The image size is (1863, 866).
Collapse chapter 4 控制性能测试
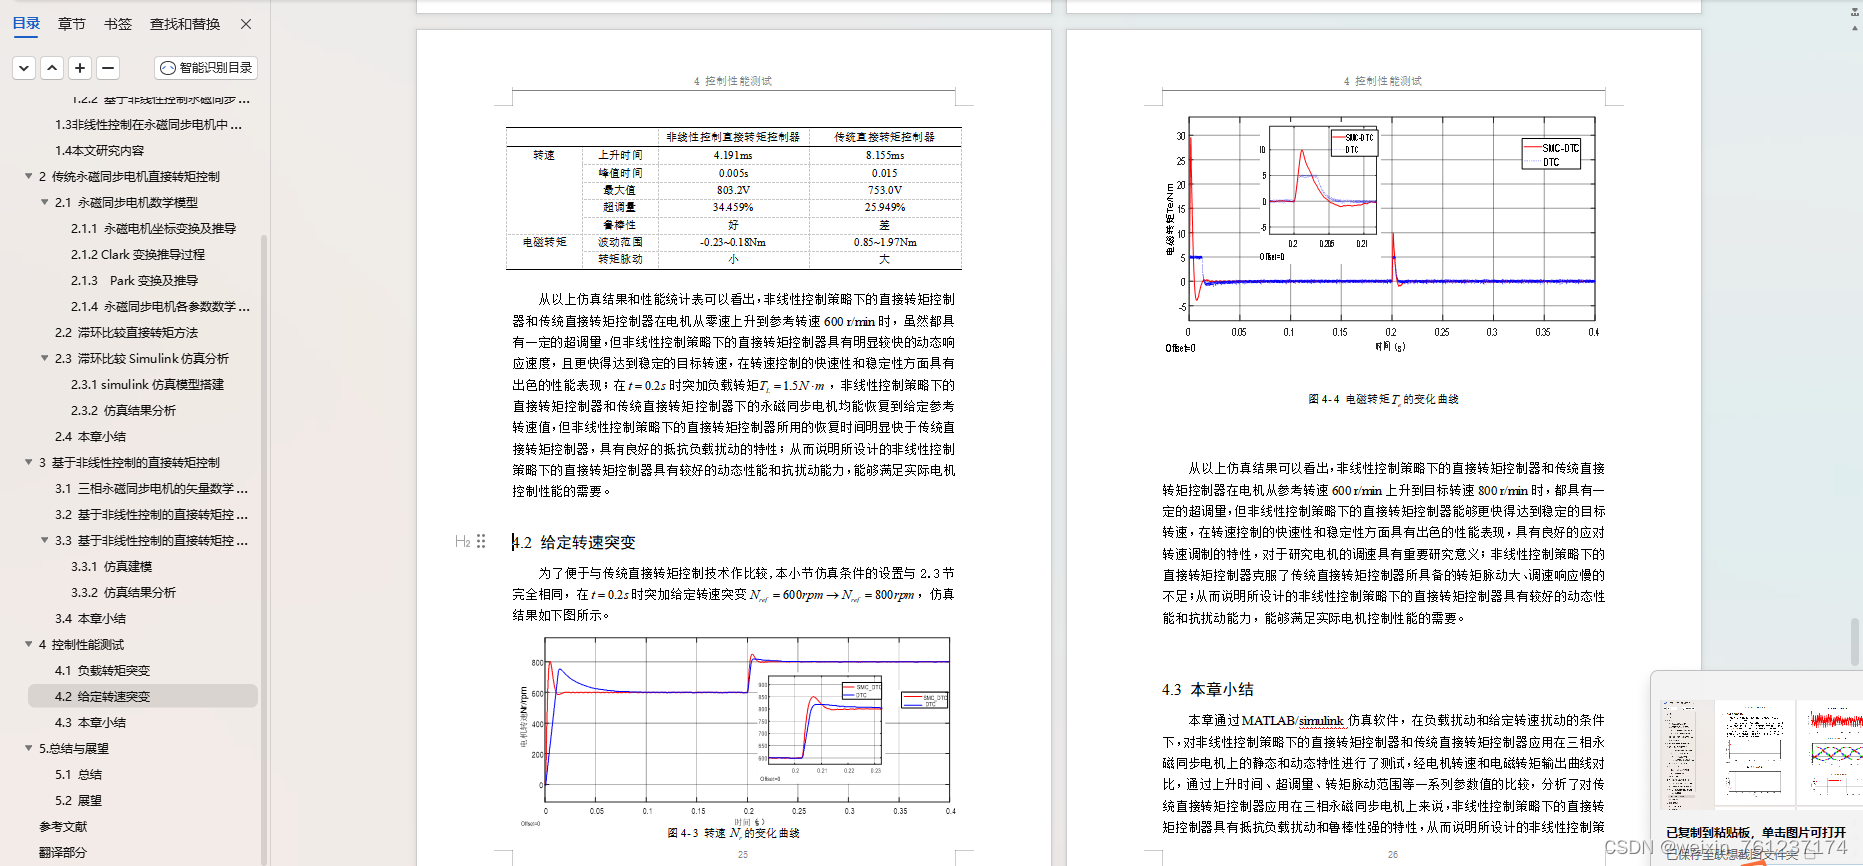pos(29,644)
